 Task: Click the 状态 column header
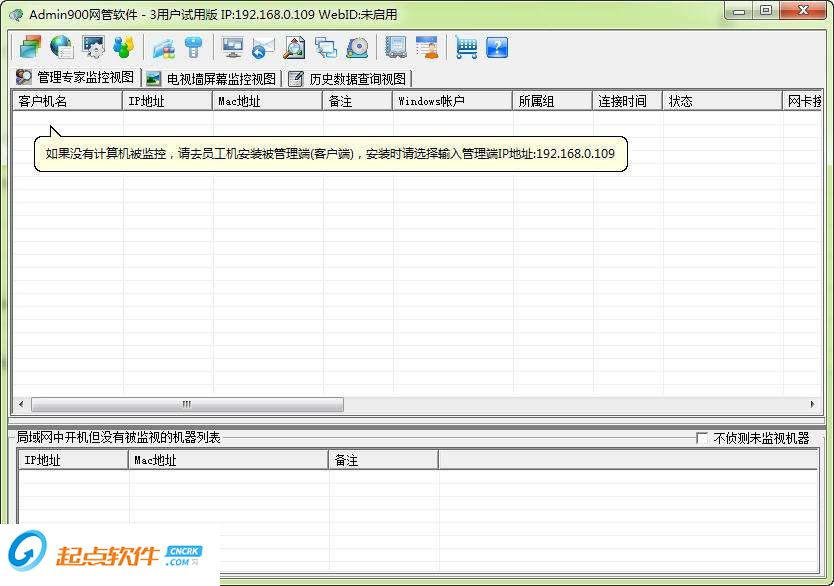(x=722, y=101)
